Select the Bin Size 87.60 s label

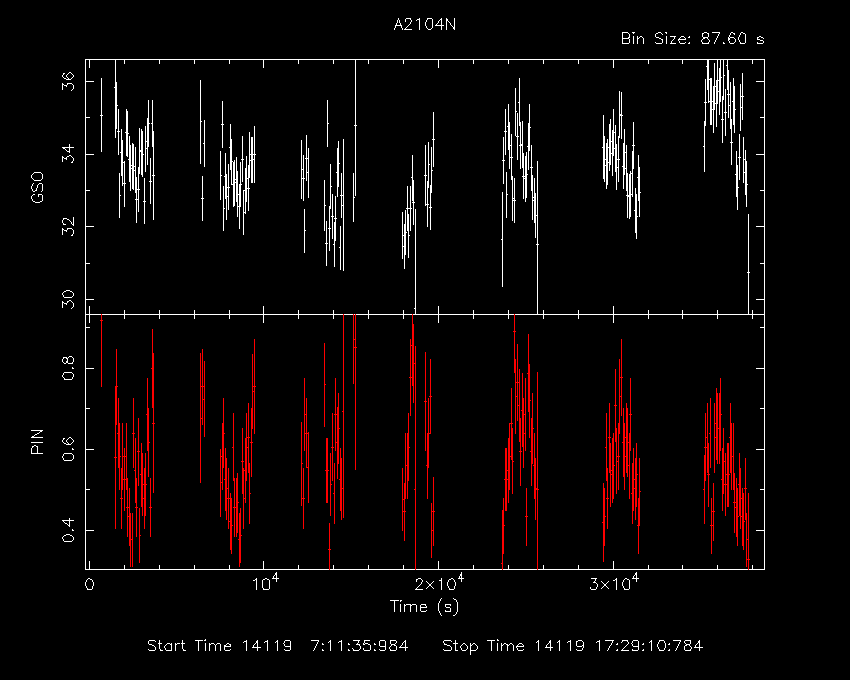692,39
